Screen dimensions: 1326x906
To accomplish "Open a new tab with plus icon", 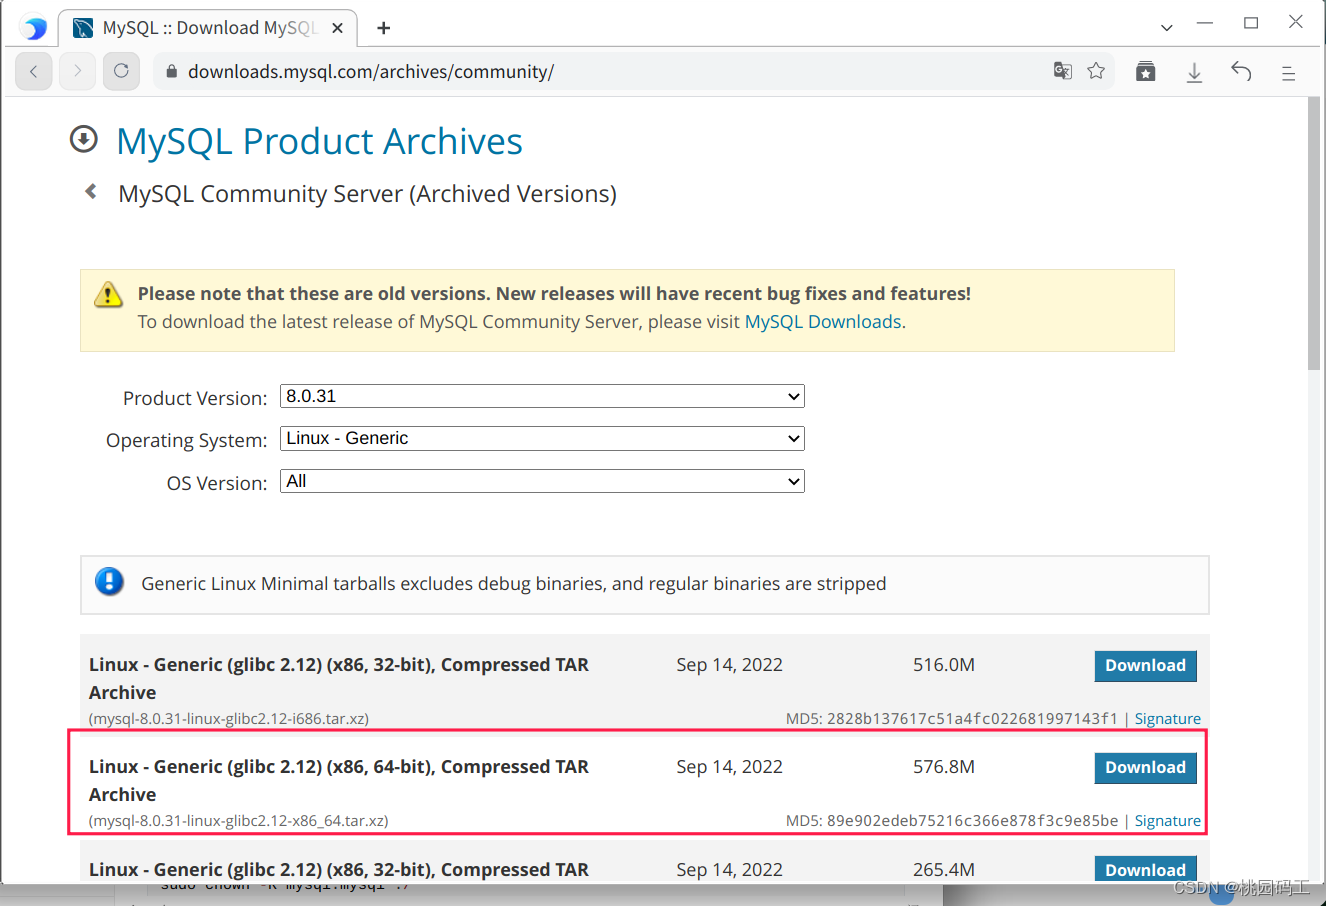I will coord(383,28).
